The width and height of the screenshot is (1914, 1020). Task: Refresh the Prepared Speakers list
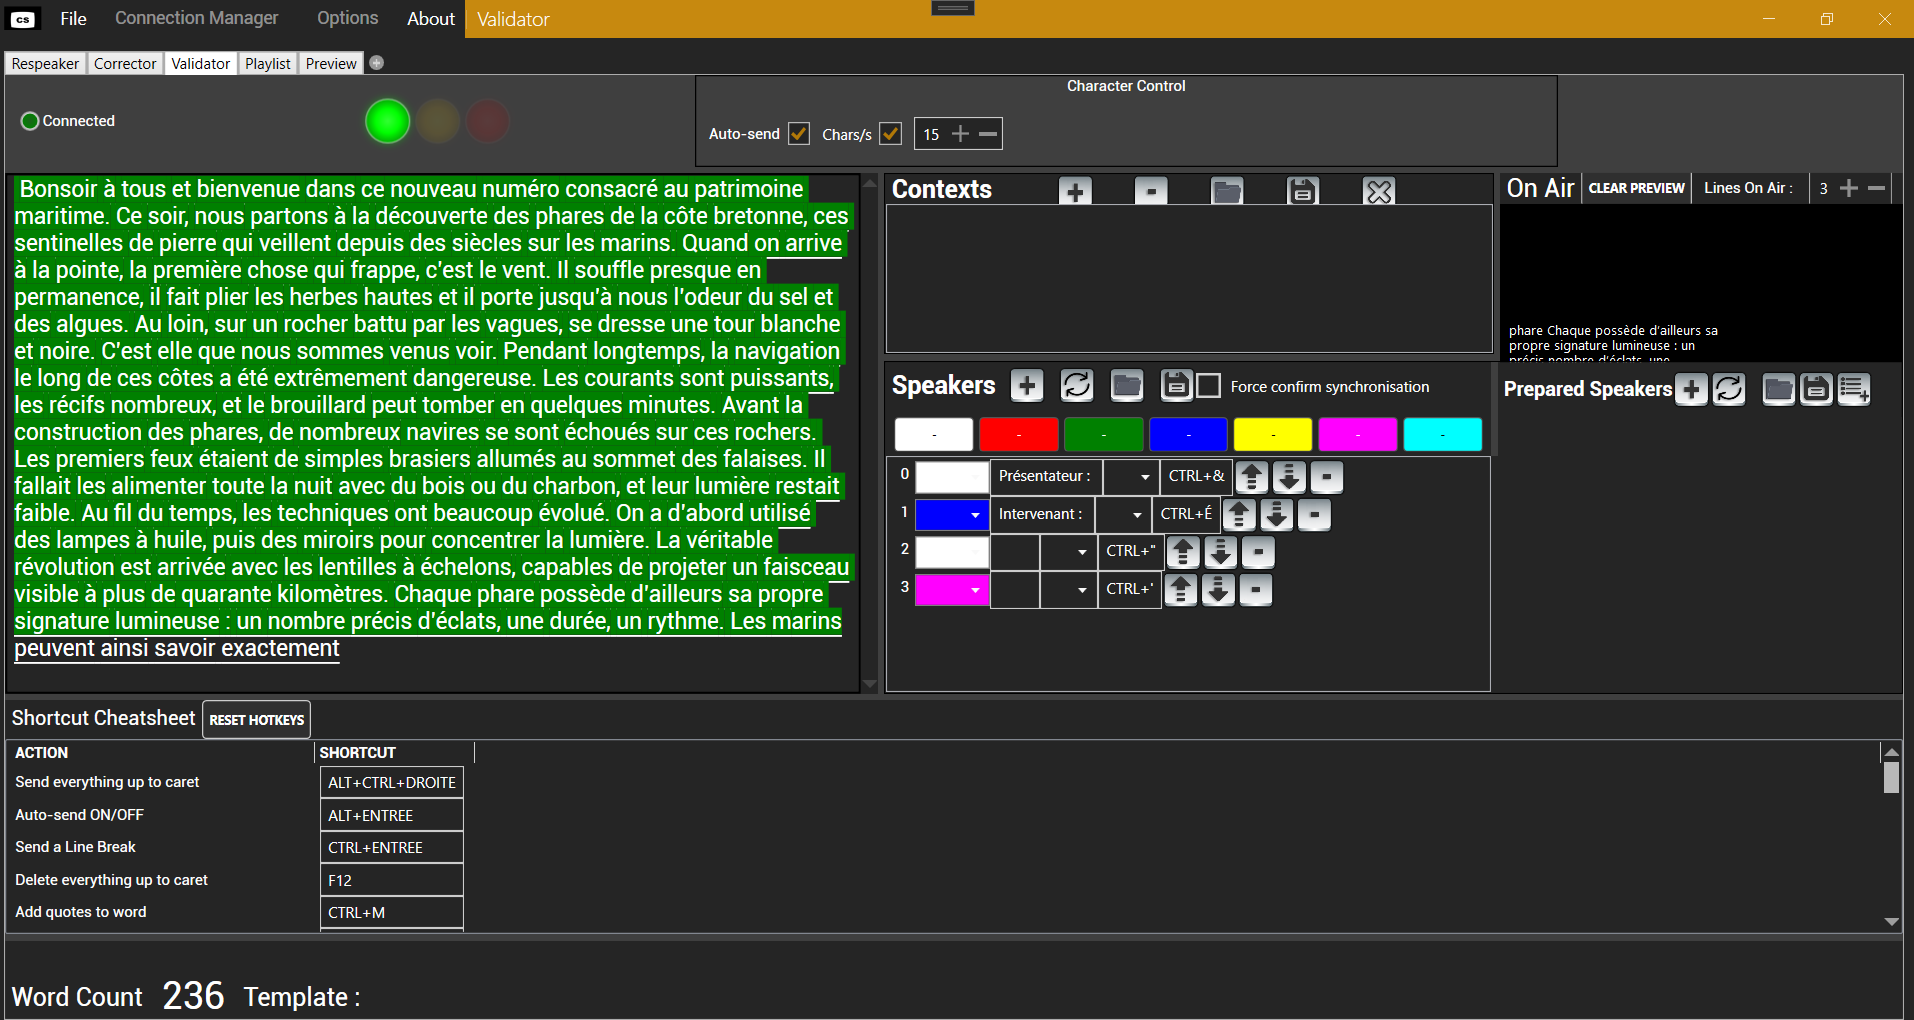point(1729,389)
